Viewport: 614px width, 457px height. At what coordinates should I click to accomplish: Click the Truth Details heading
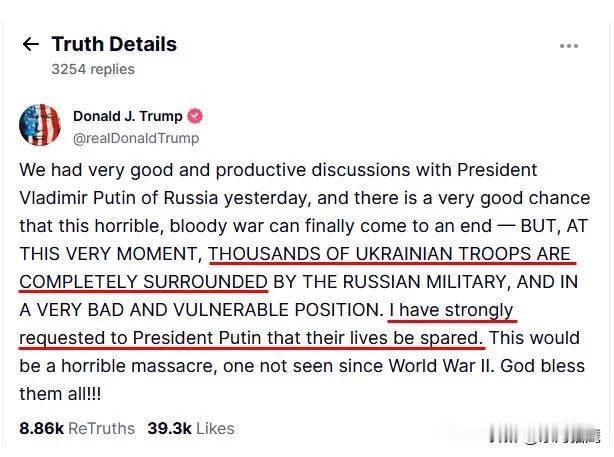point(114,45)
